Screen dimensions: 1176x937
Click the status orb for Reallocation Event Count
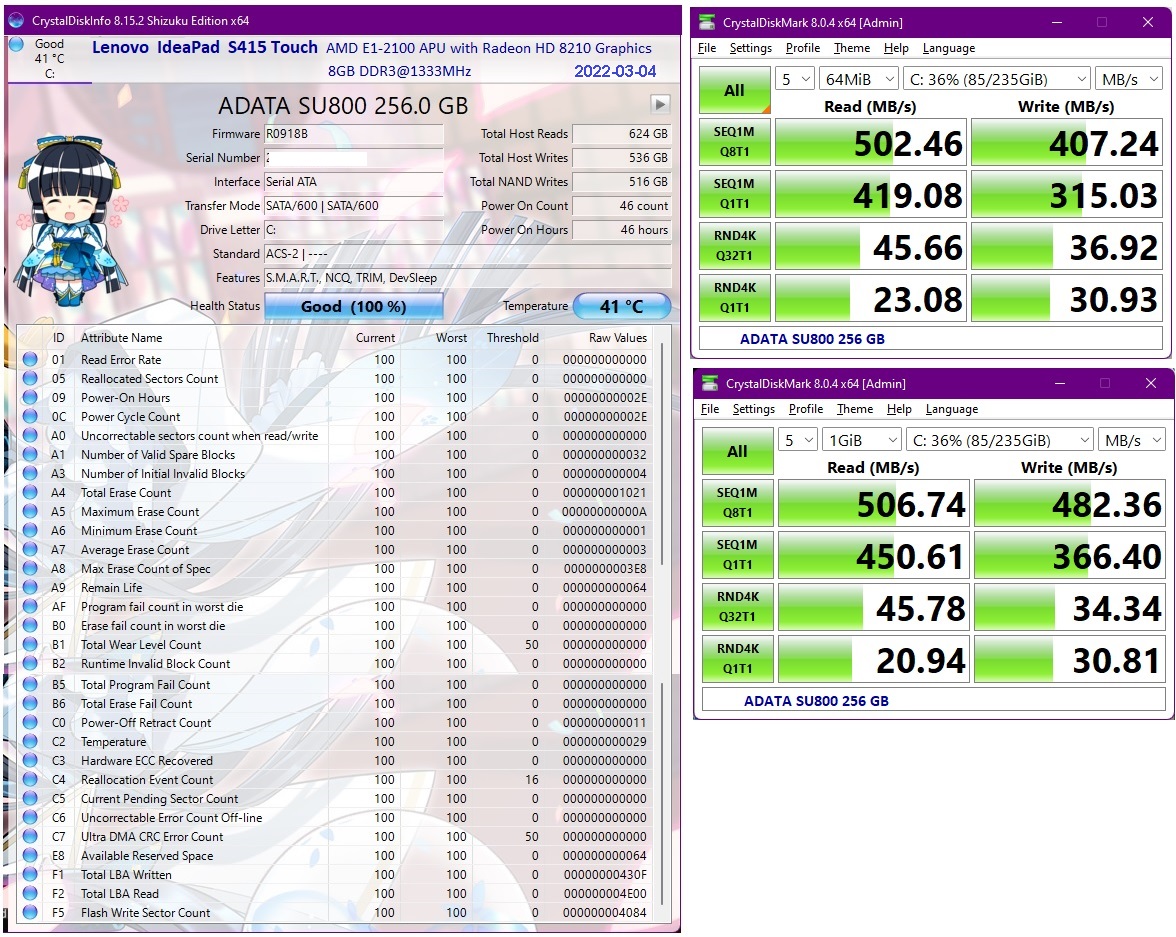click(30, 779)
